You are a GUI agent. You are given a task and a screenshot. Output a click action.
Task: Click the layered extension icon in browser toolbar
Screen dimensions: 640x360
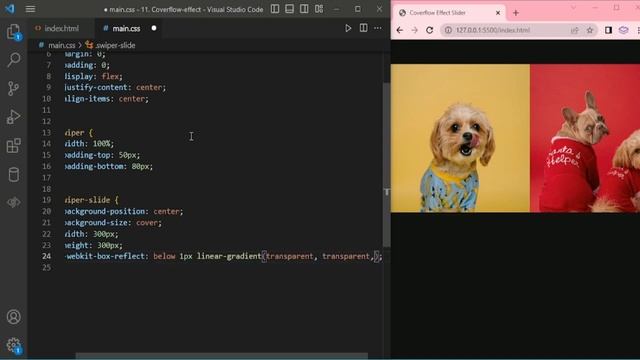coord(624,30)
